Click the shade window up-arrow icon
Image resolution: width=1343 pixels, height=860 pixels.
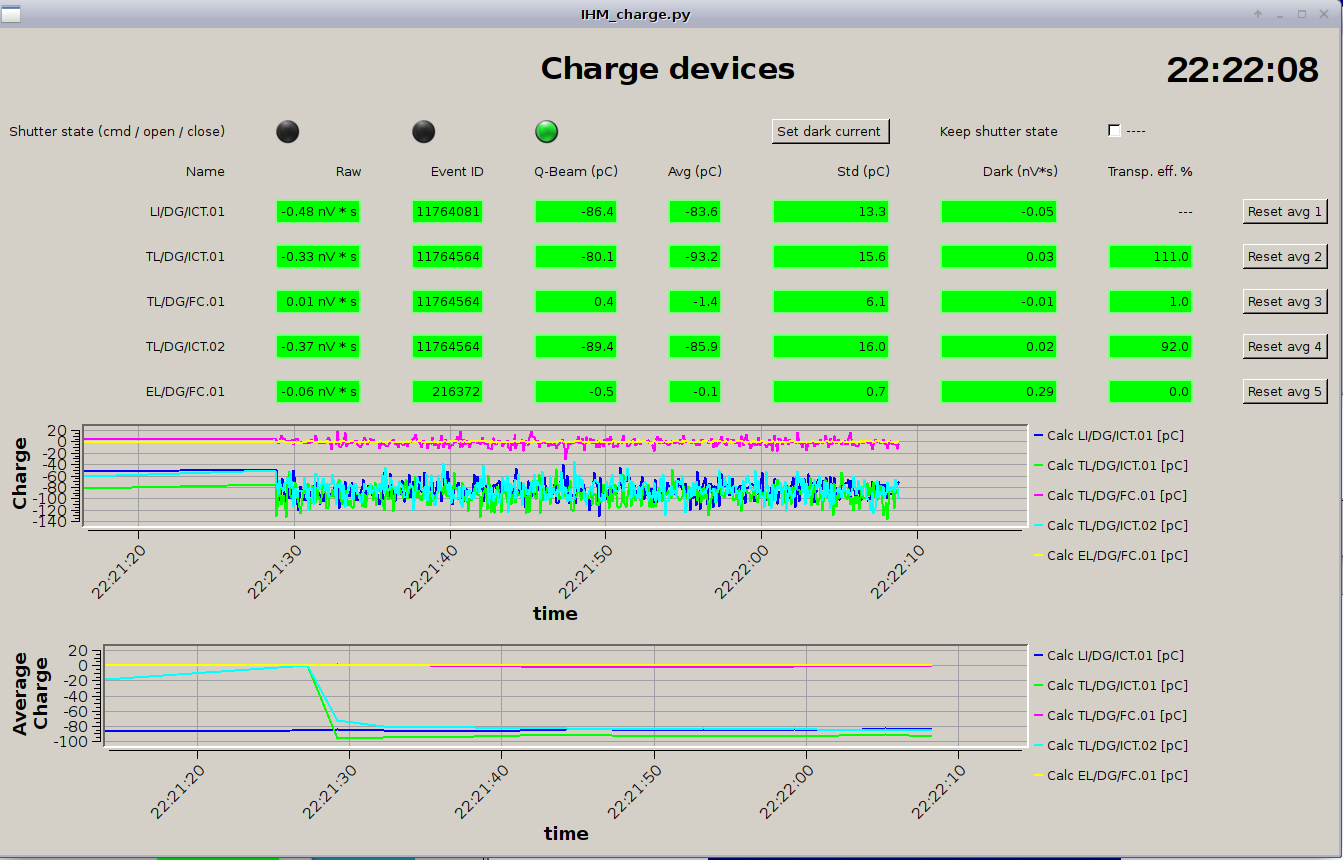(x=1258, y=14)
